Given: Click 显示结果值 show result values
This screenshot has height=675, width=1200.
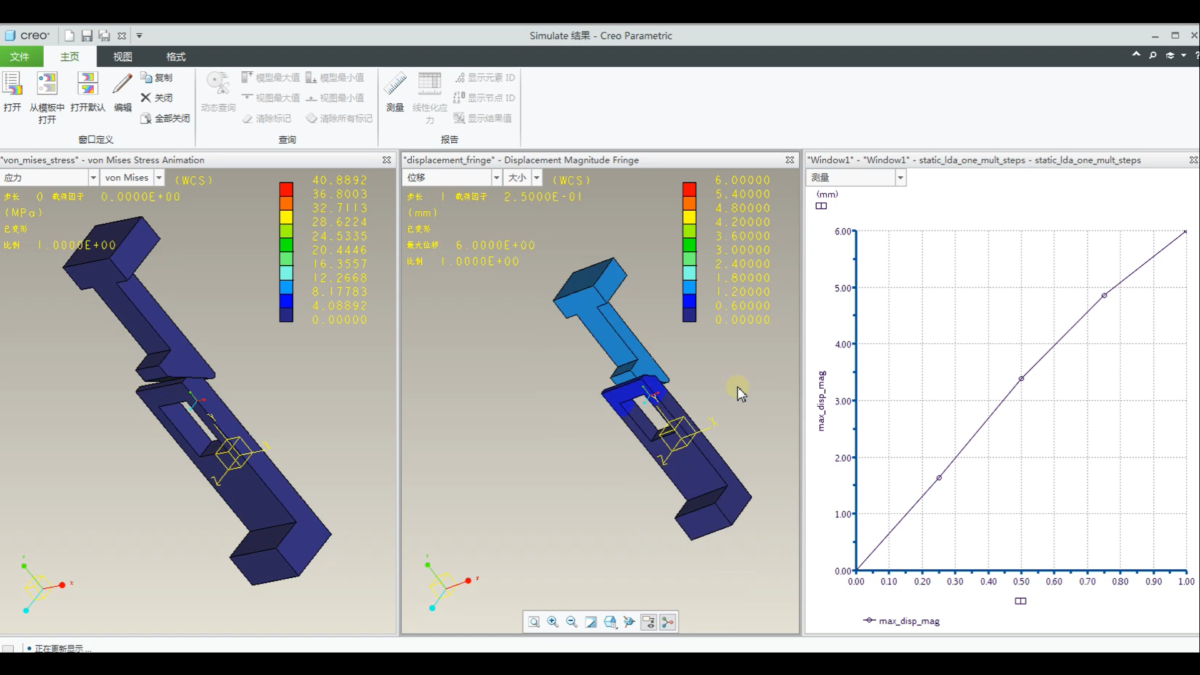Looking at the screenshot, I should [482, 118].
